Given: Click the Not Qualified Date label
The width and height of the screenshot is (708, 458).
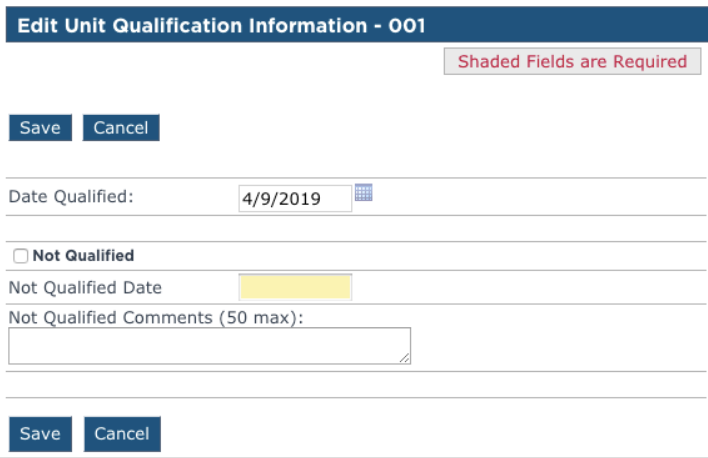Looking at the screenshot, I should (85, 288).
